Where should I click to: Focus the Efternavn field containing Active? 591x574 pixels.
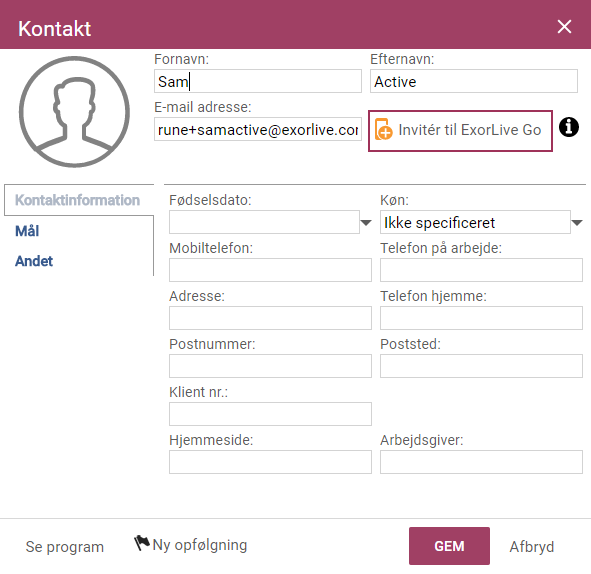[x=474, y=81]
